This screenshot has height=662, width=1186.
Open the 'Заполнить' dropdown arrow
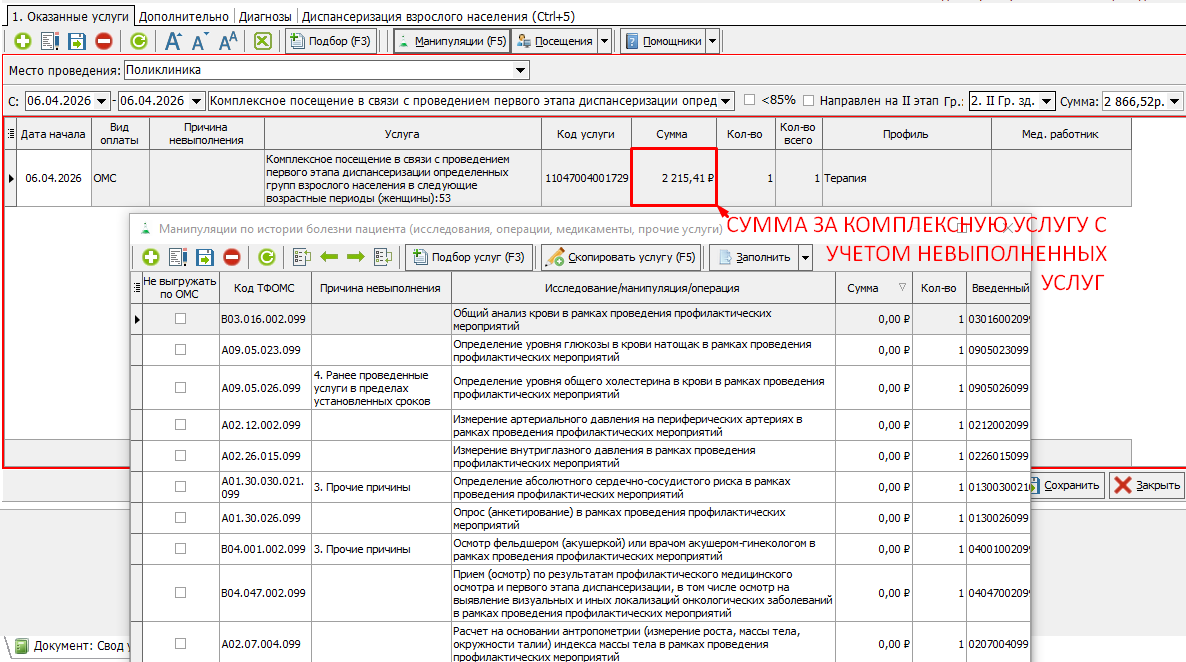pyautogui.click(x=805, y=258)
